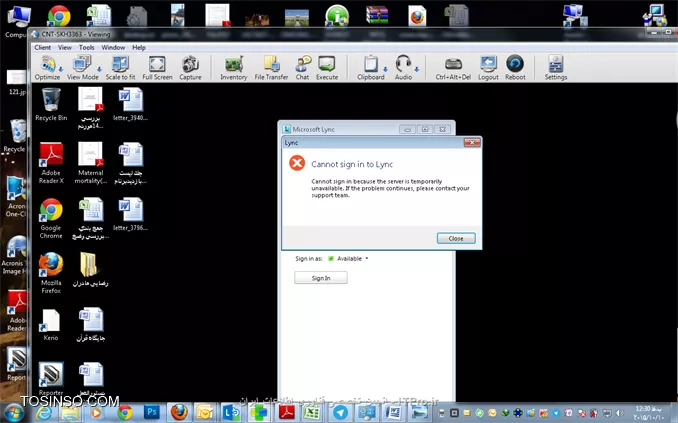This screenshot has width=678, height=423.
Task: Open Internet Explorer from the taskbar
Action: click(x=44, y=412)
